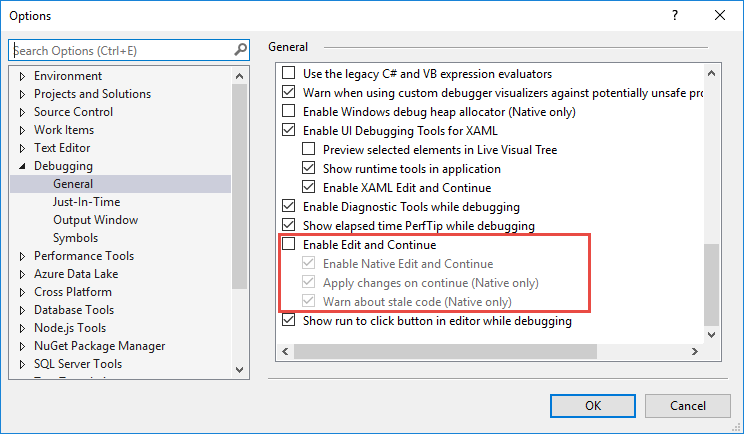Click the search magnifier icon

click(240, 50)
